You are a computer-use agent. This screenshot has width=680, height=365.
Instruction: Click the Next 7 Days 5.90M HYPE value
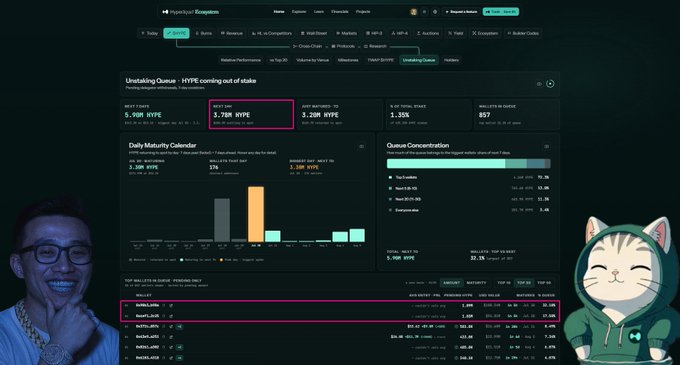tap(143, 115)
